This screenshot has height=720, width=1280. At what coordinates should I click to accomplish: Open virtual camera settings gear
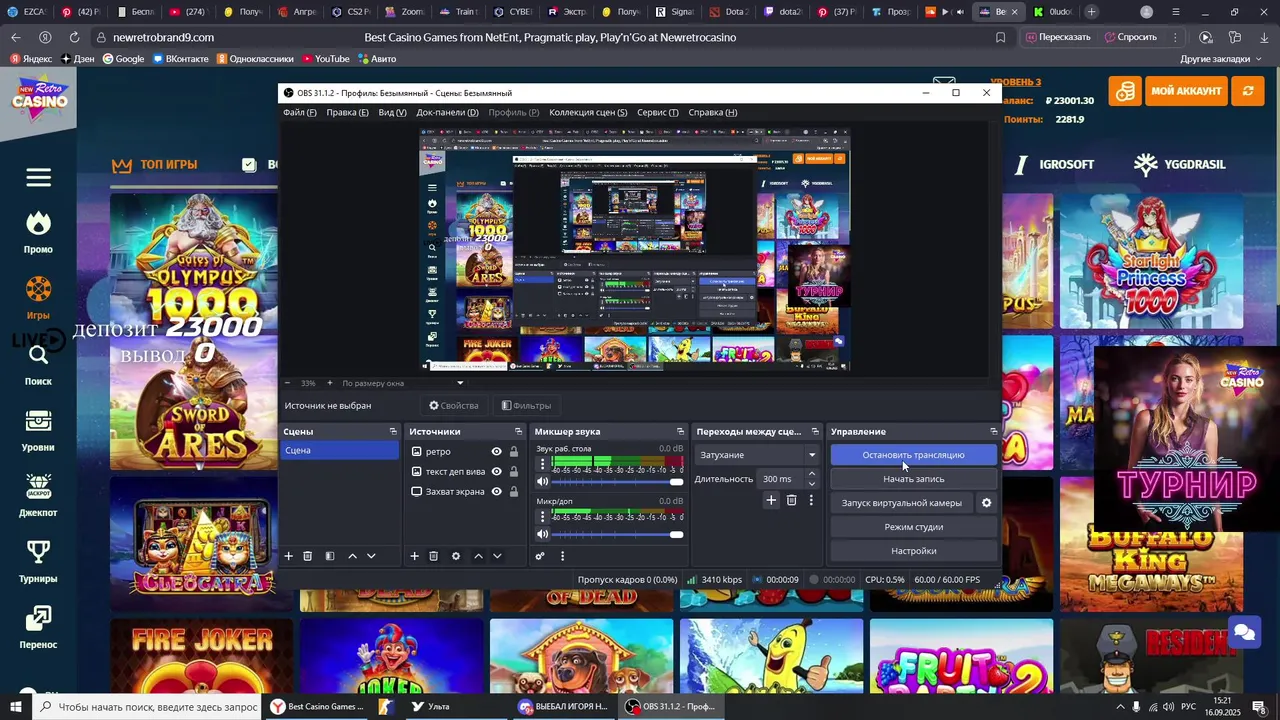click(986, 503)
